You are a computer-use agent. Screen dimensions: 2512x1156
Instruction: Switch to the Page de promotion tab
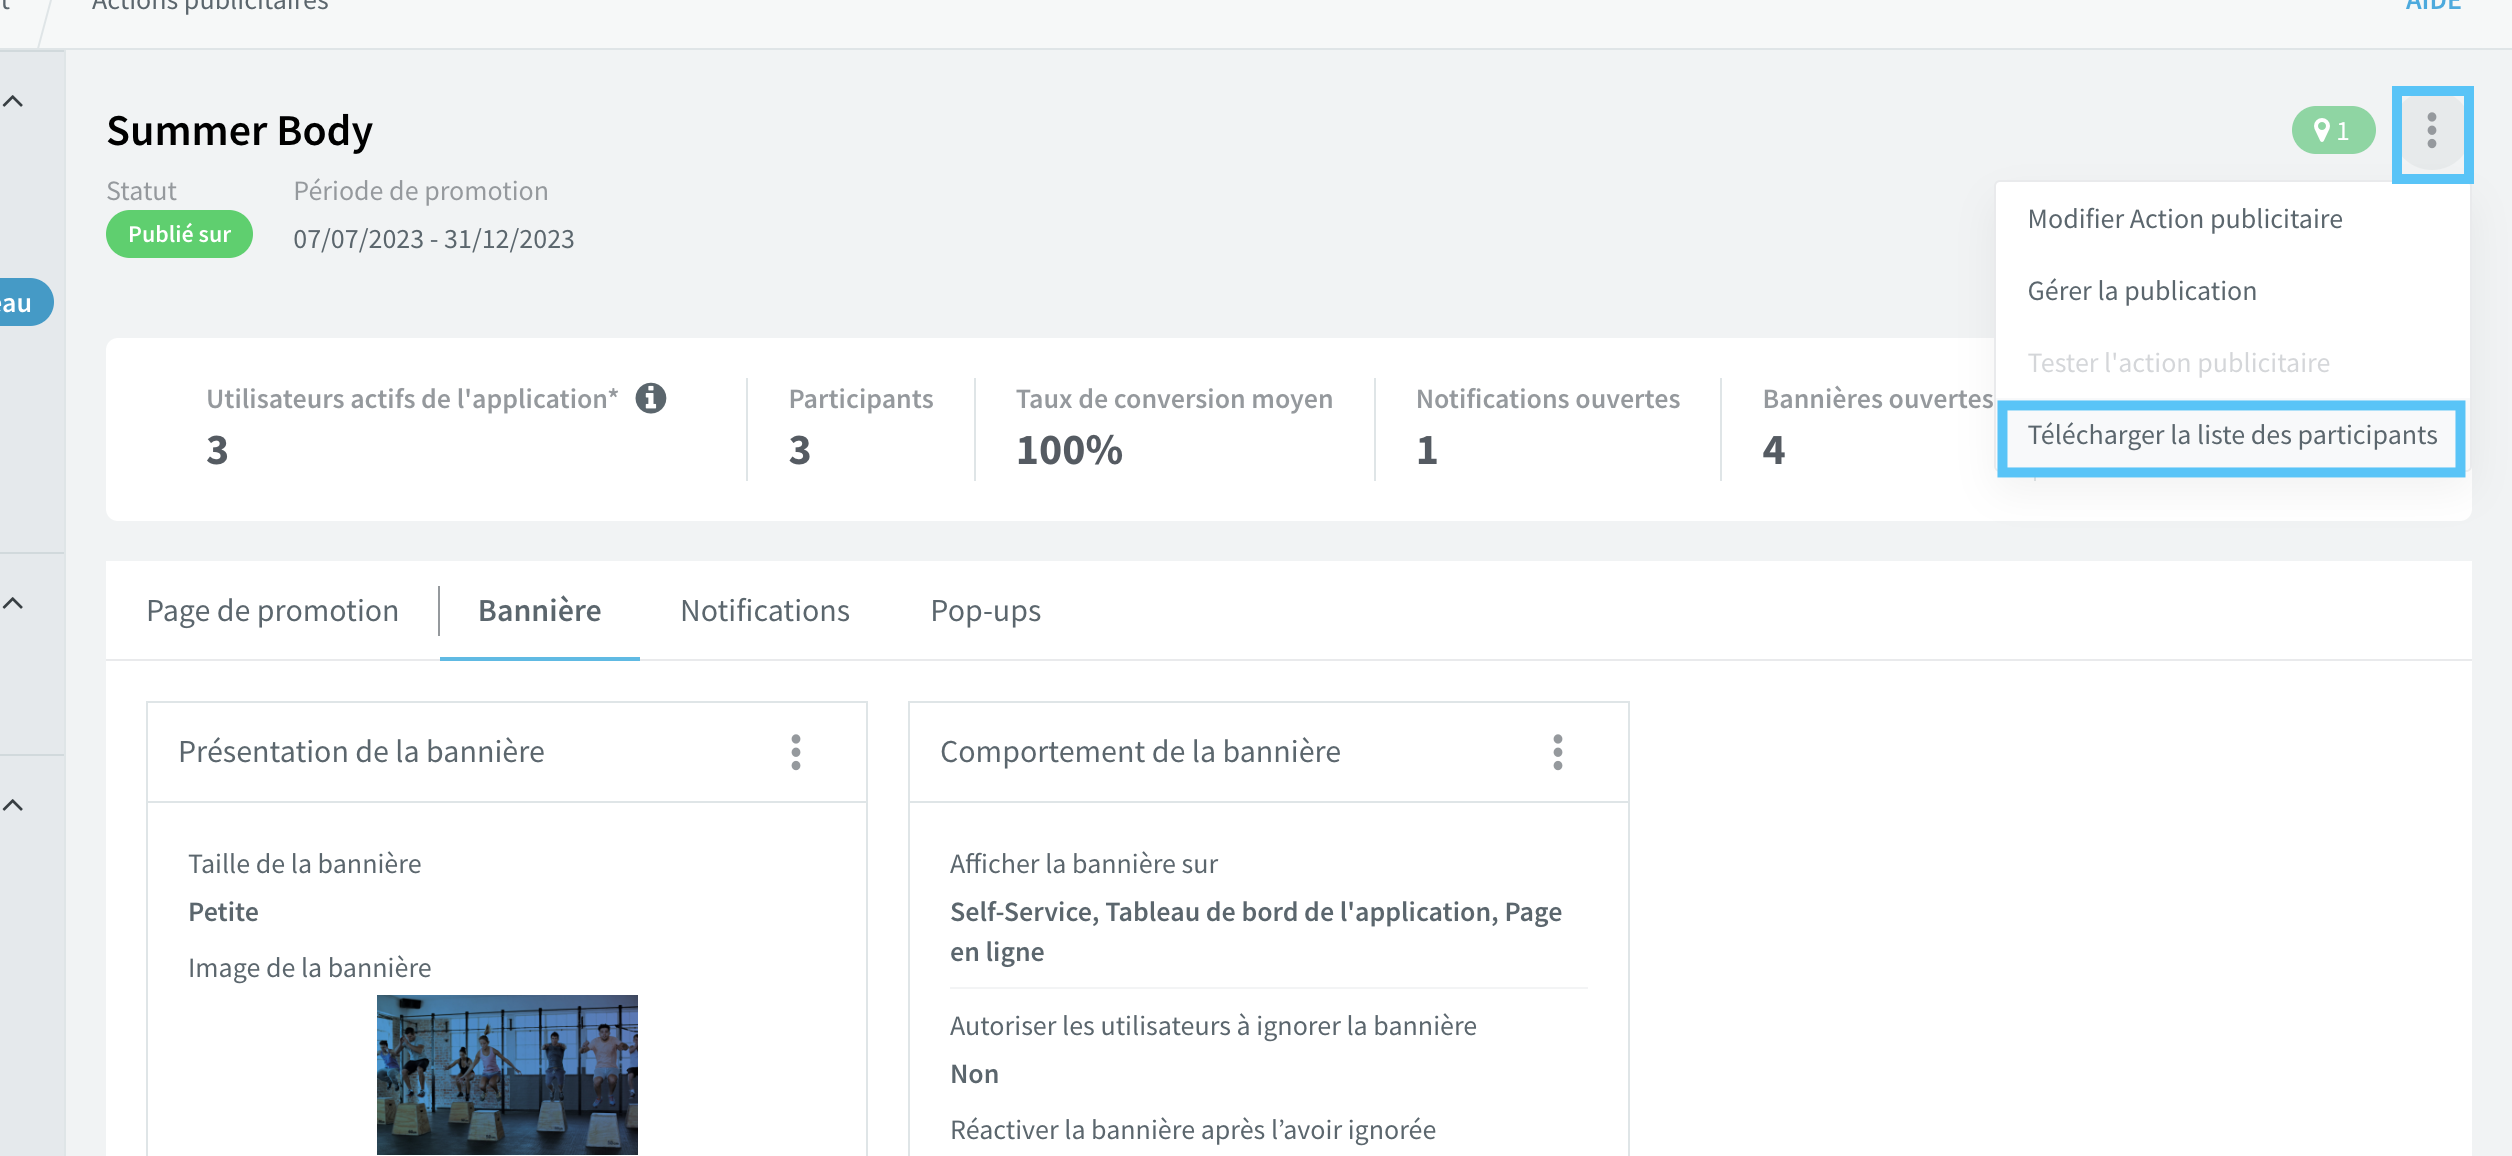click(x=272, y=610)
